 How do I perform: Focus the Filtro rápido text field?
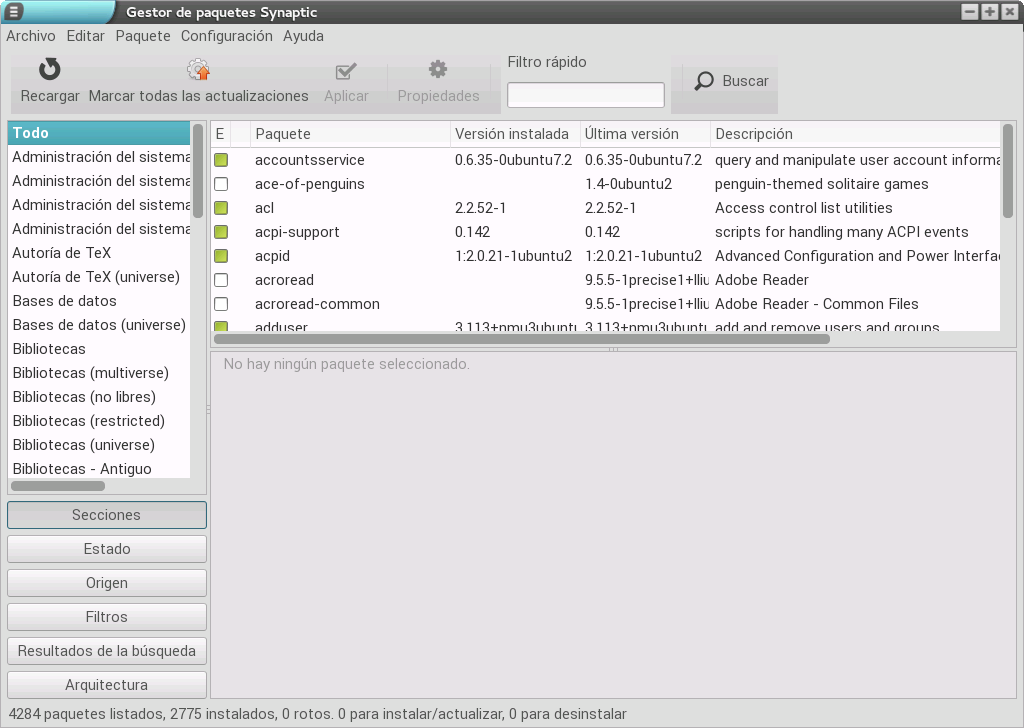[585, 95]
